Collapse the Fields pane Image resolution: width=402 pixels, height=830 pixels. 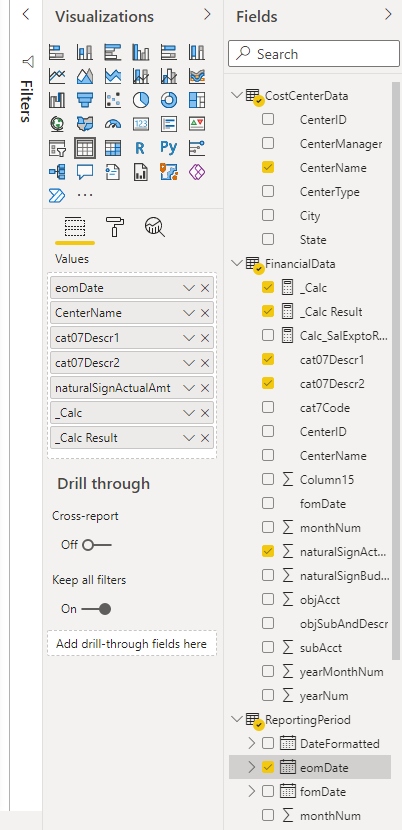[x=388, y=14]
